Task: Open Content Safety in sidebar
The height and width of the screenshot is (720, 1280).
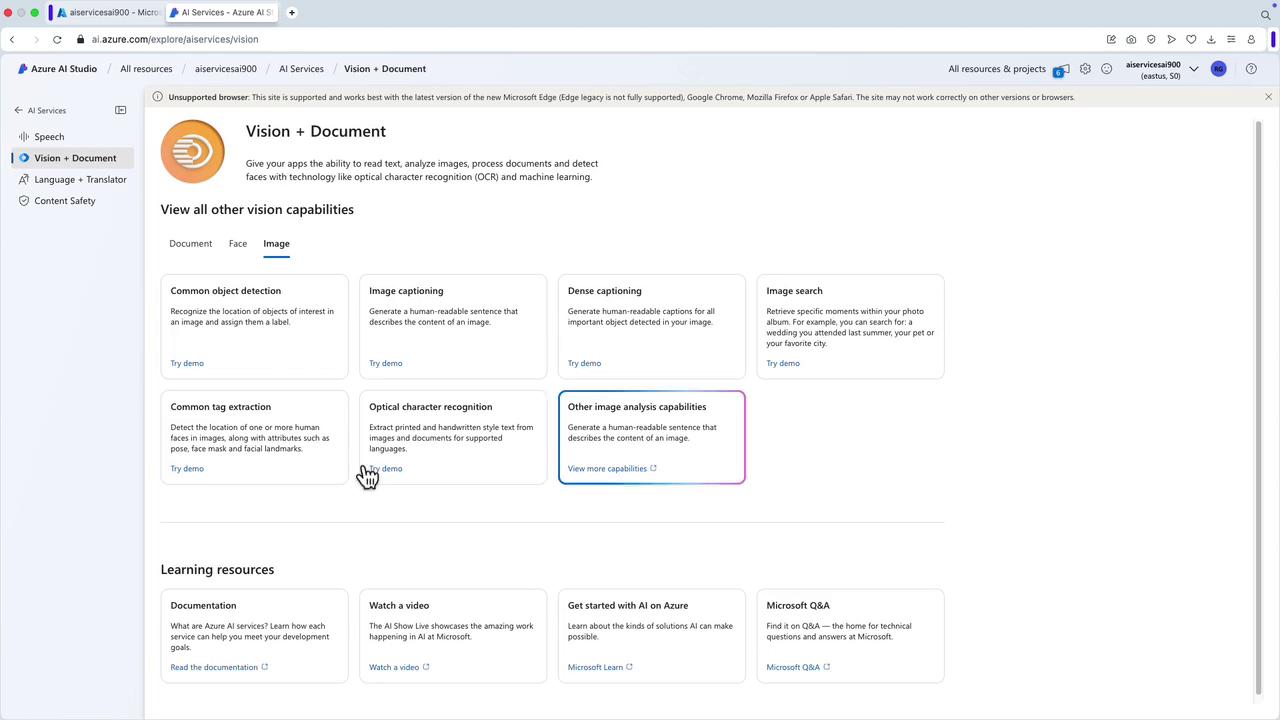Action: pos(65,201)
